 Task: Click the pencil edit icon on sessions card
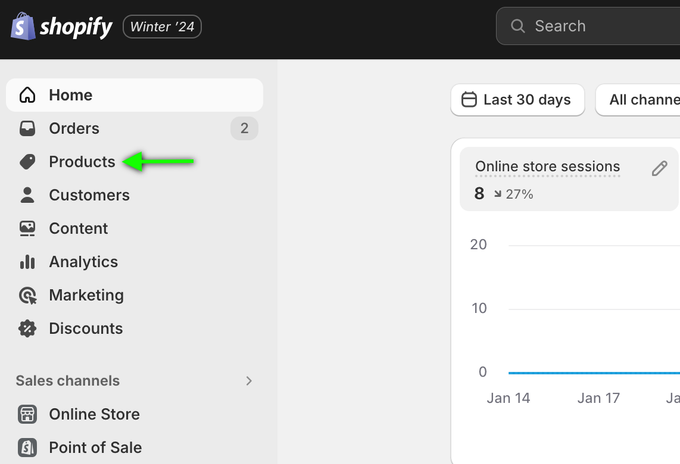660,168
